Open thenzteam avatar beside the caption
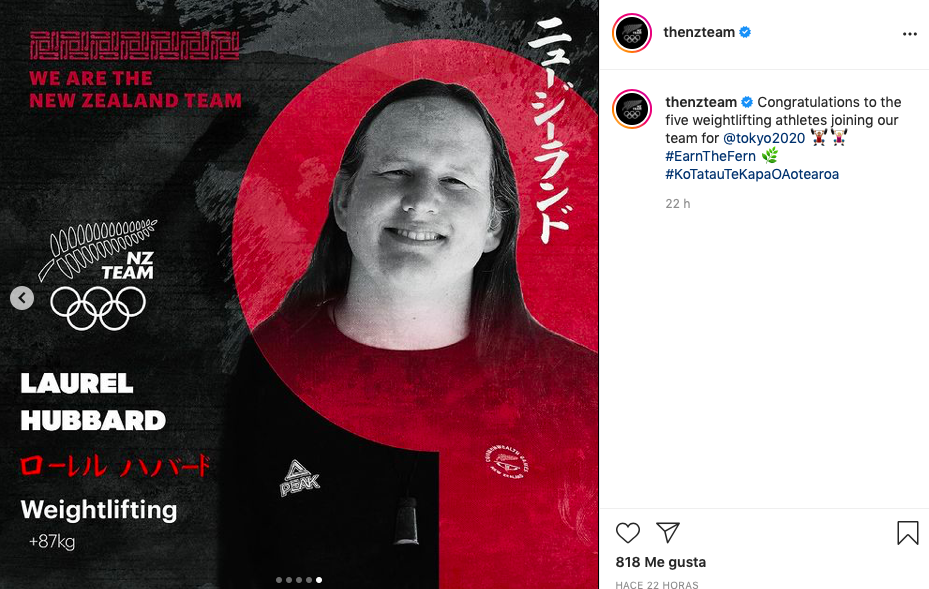The width and height of the screenshot is (929, 589). 632,109
